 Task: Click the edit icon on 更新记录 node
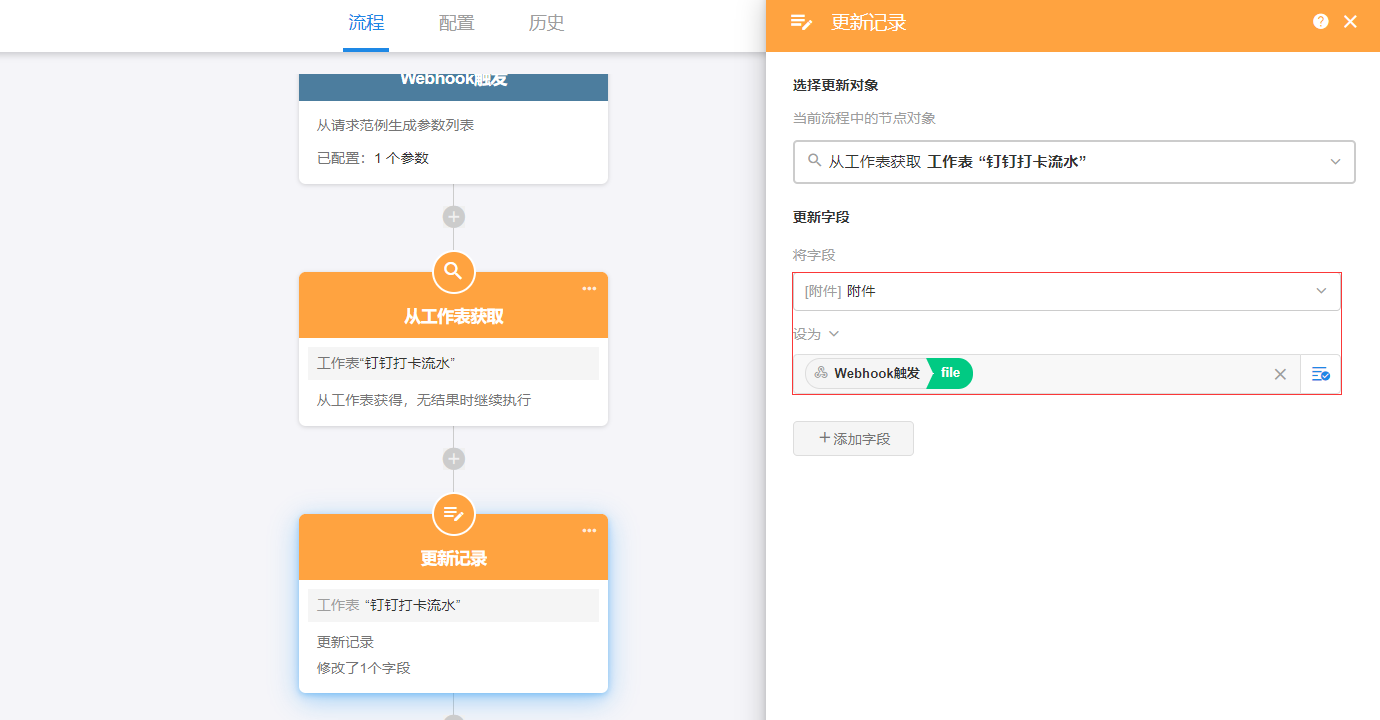point(453,514)
